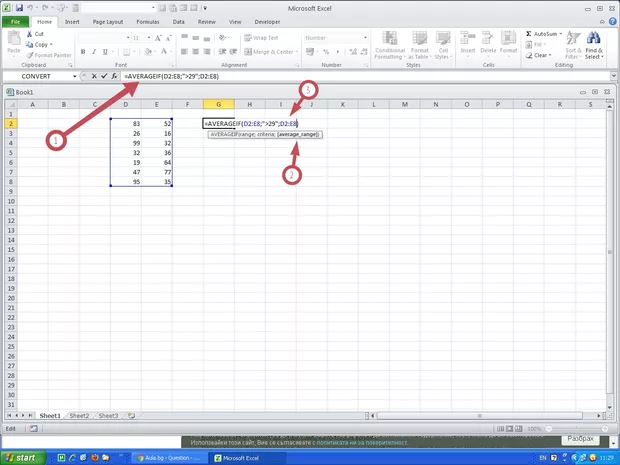Viewport: 620px width, 465px height.
Task: Click the Copy icon
Action: point(29,45)
